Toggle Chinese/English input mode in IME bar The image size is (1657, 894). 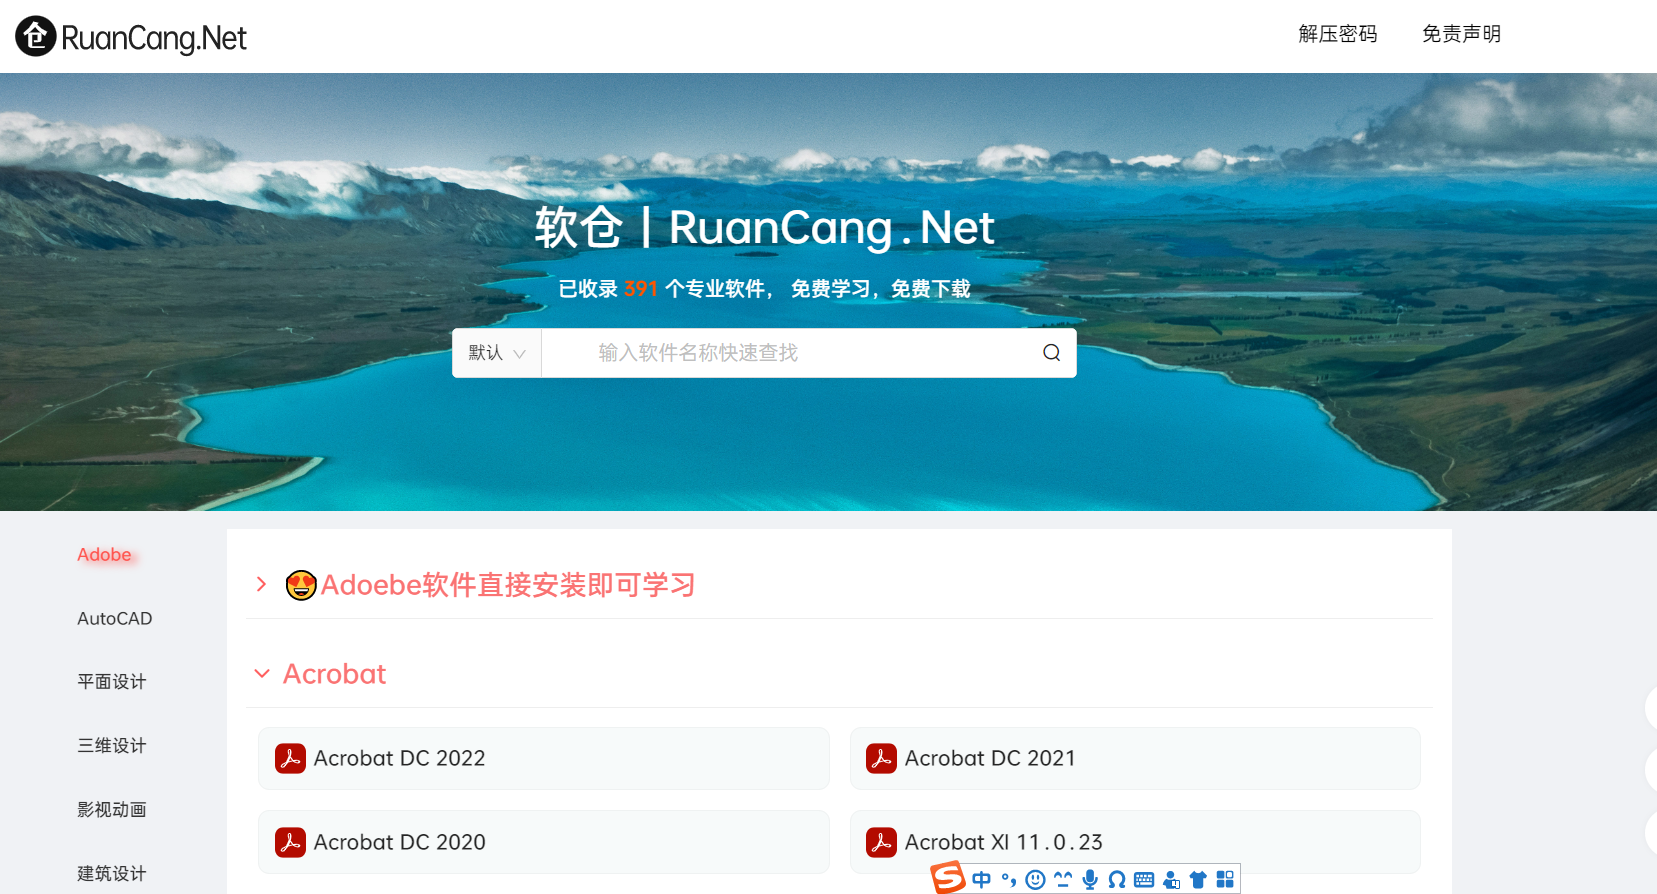981,880
